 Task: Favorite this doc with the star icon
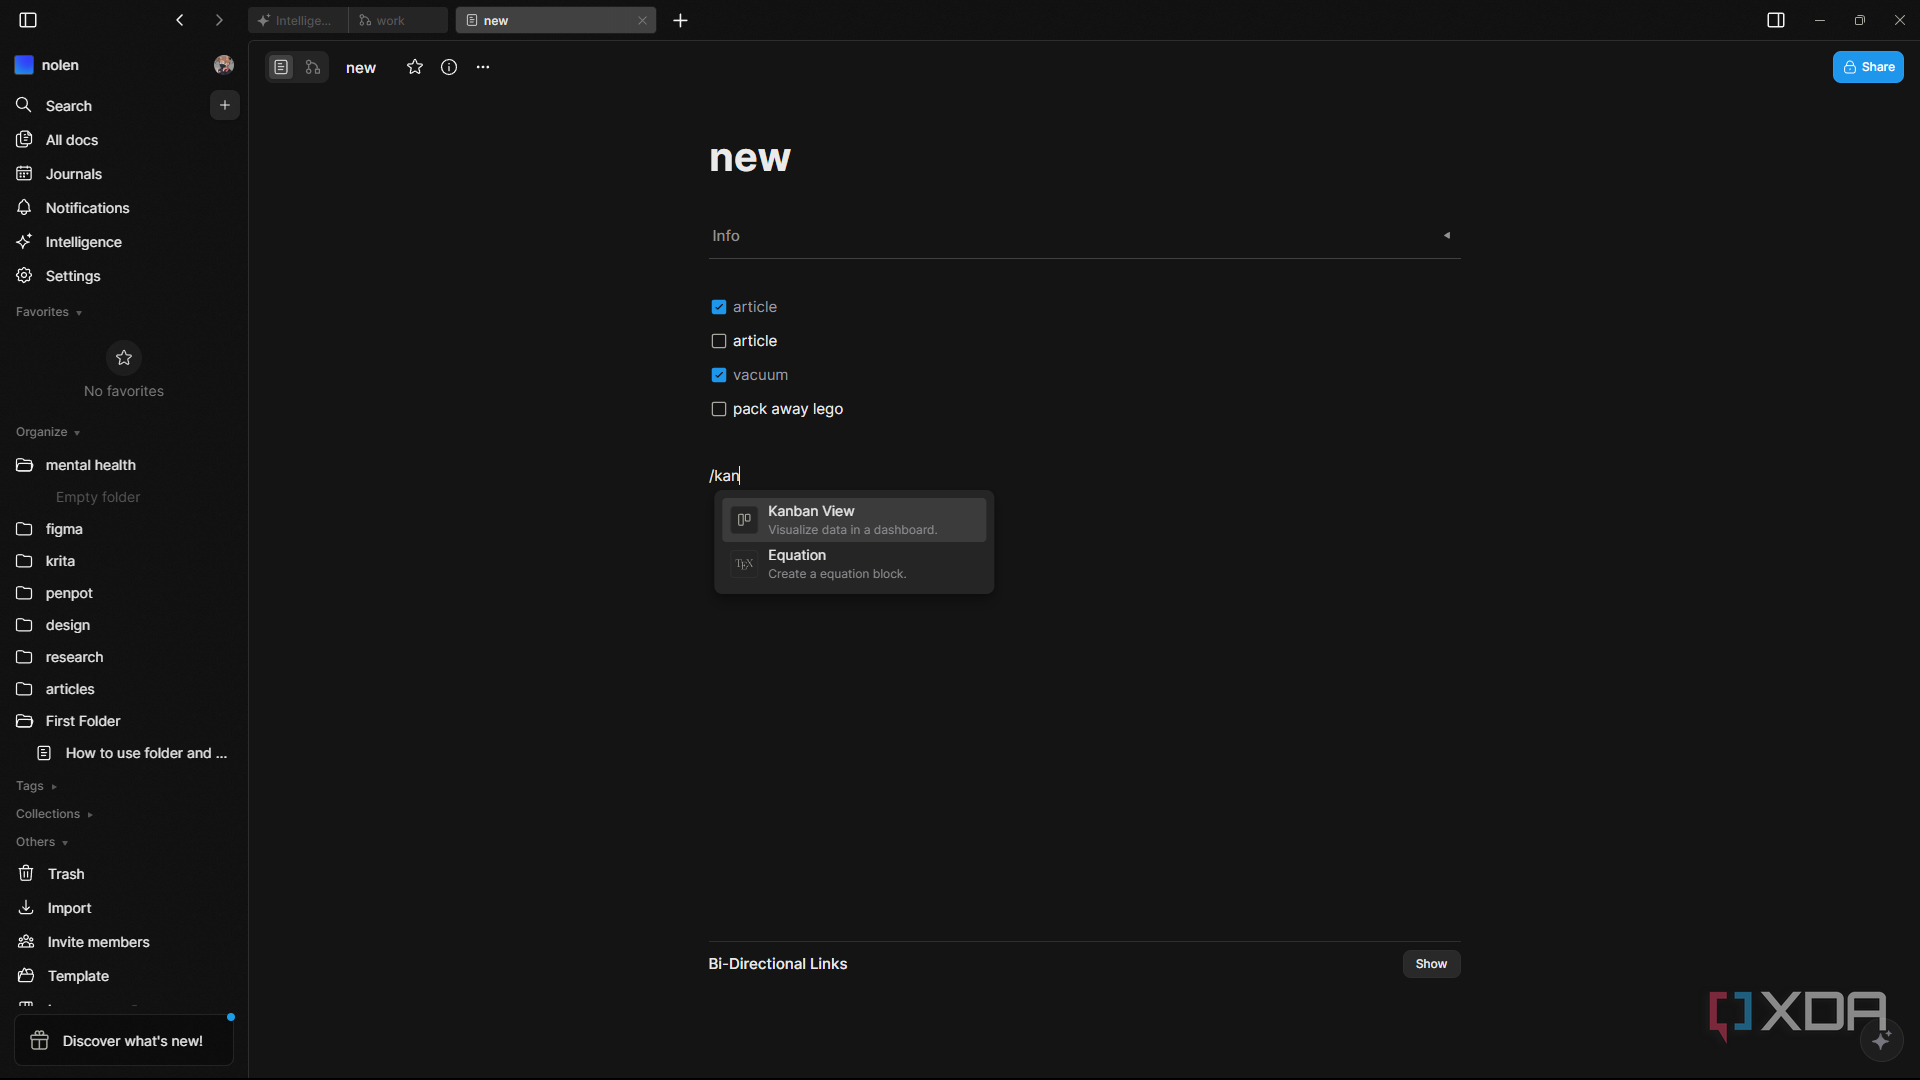pyautogui.click(x=415, y=67)
